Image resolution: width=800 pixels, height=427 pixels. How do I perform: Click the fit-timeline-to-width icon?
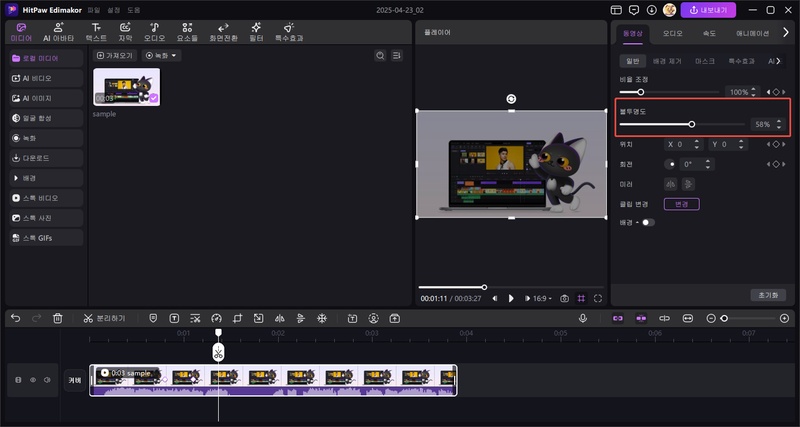[x=688, y=318]
